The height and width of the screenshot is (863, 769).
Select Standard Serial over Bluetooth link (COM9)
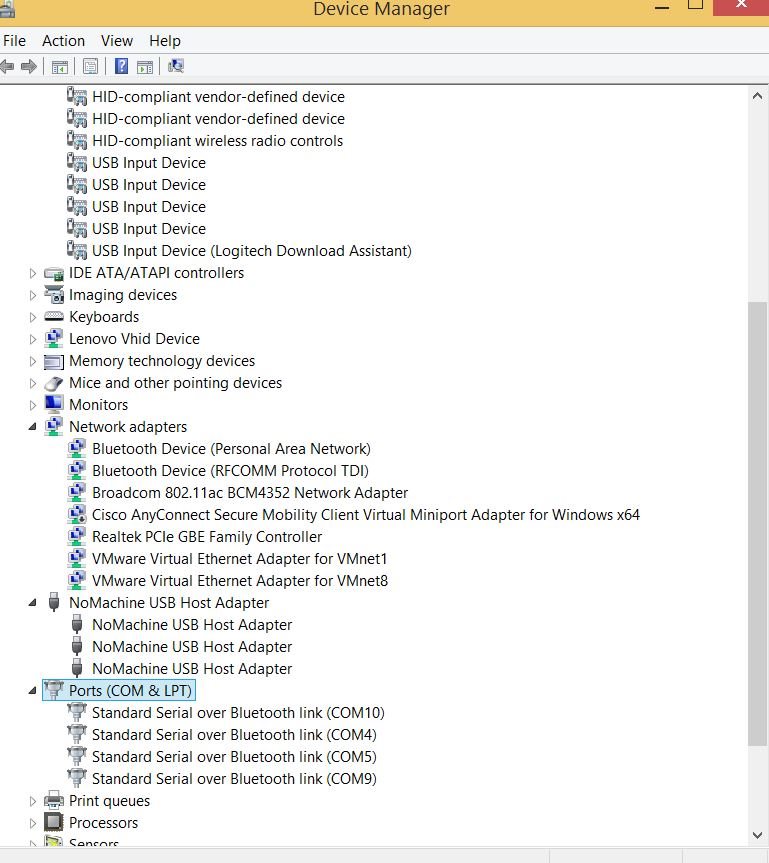(x=234, y=779)
